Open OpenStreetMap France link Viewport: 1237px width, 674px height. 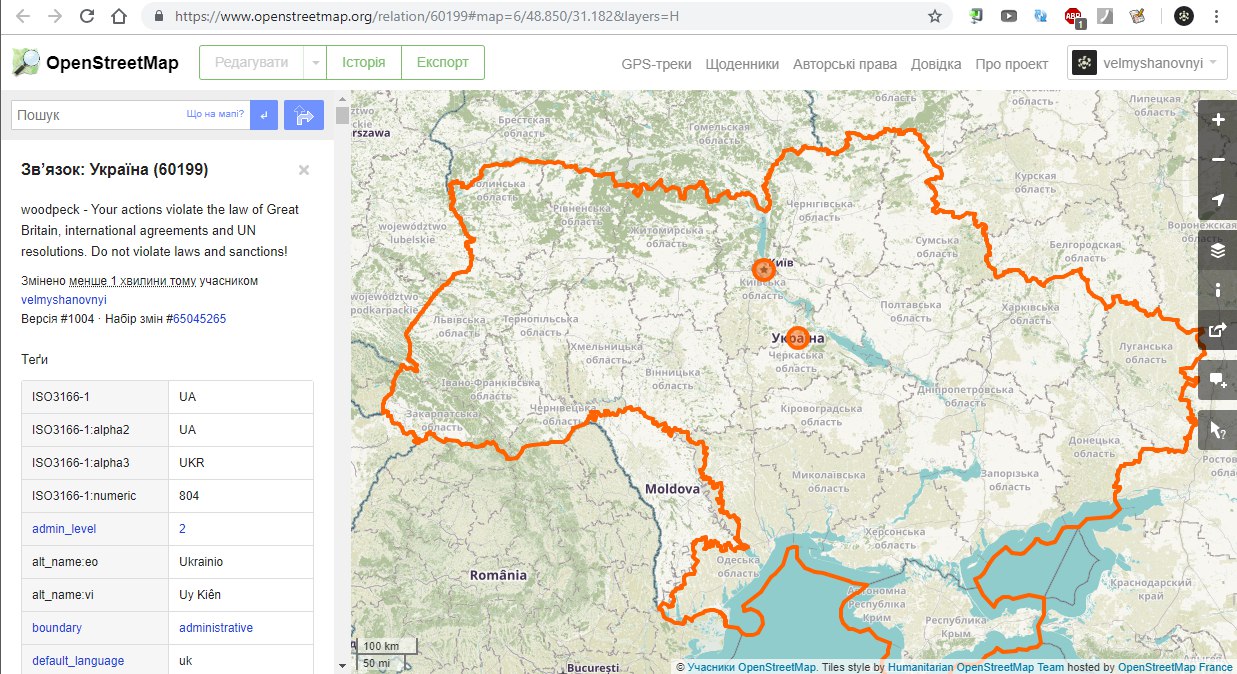point(1175,667)
